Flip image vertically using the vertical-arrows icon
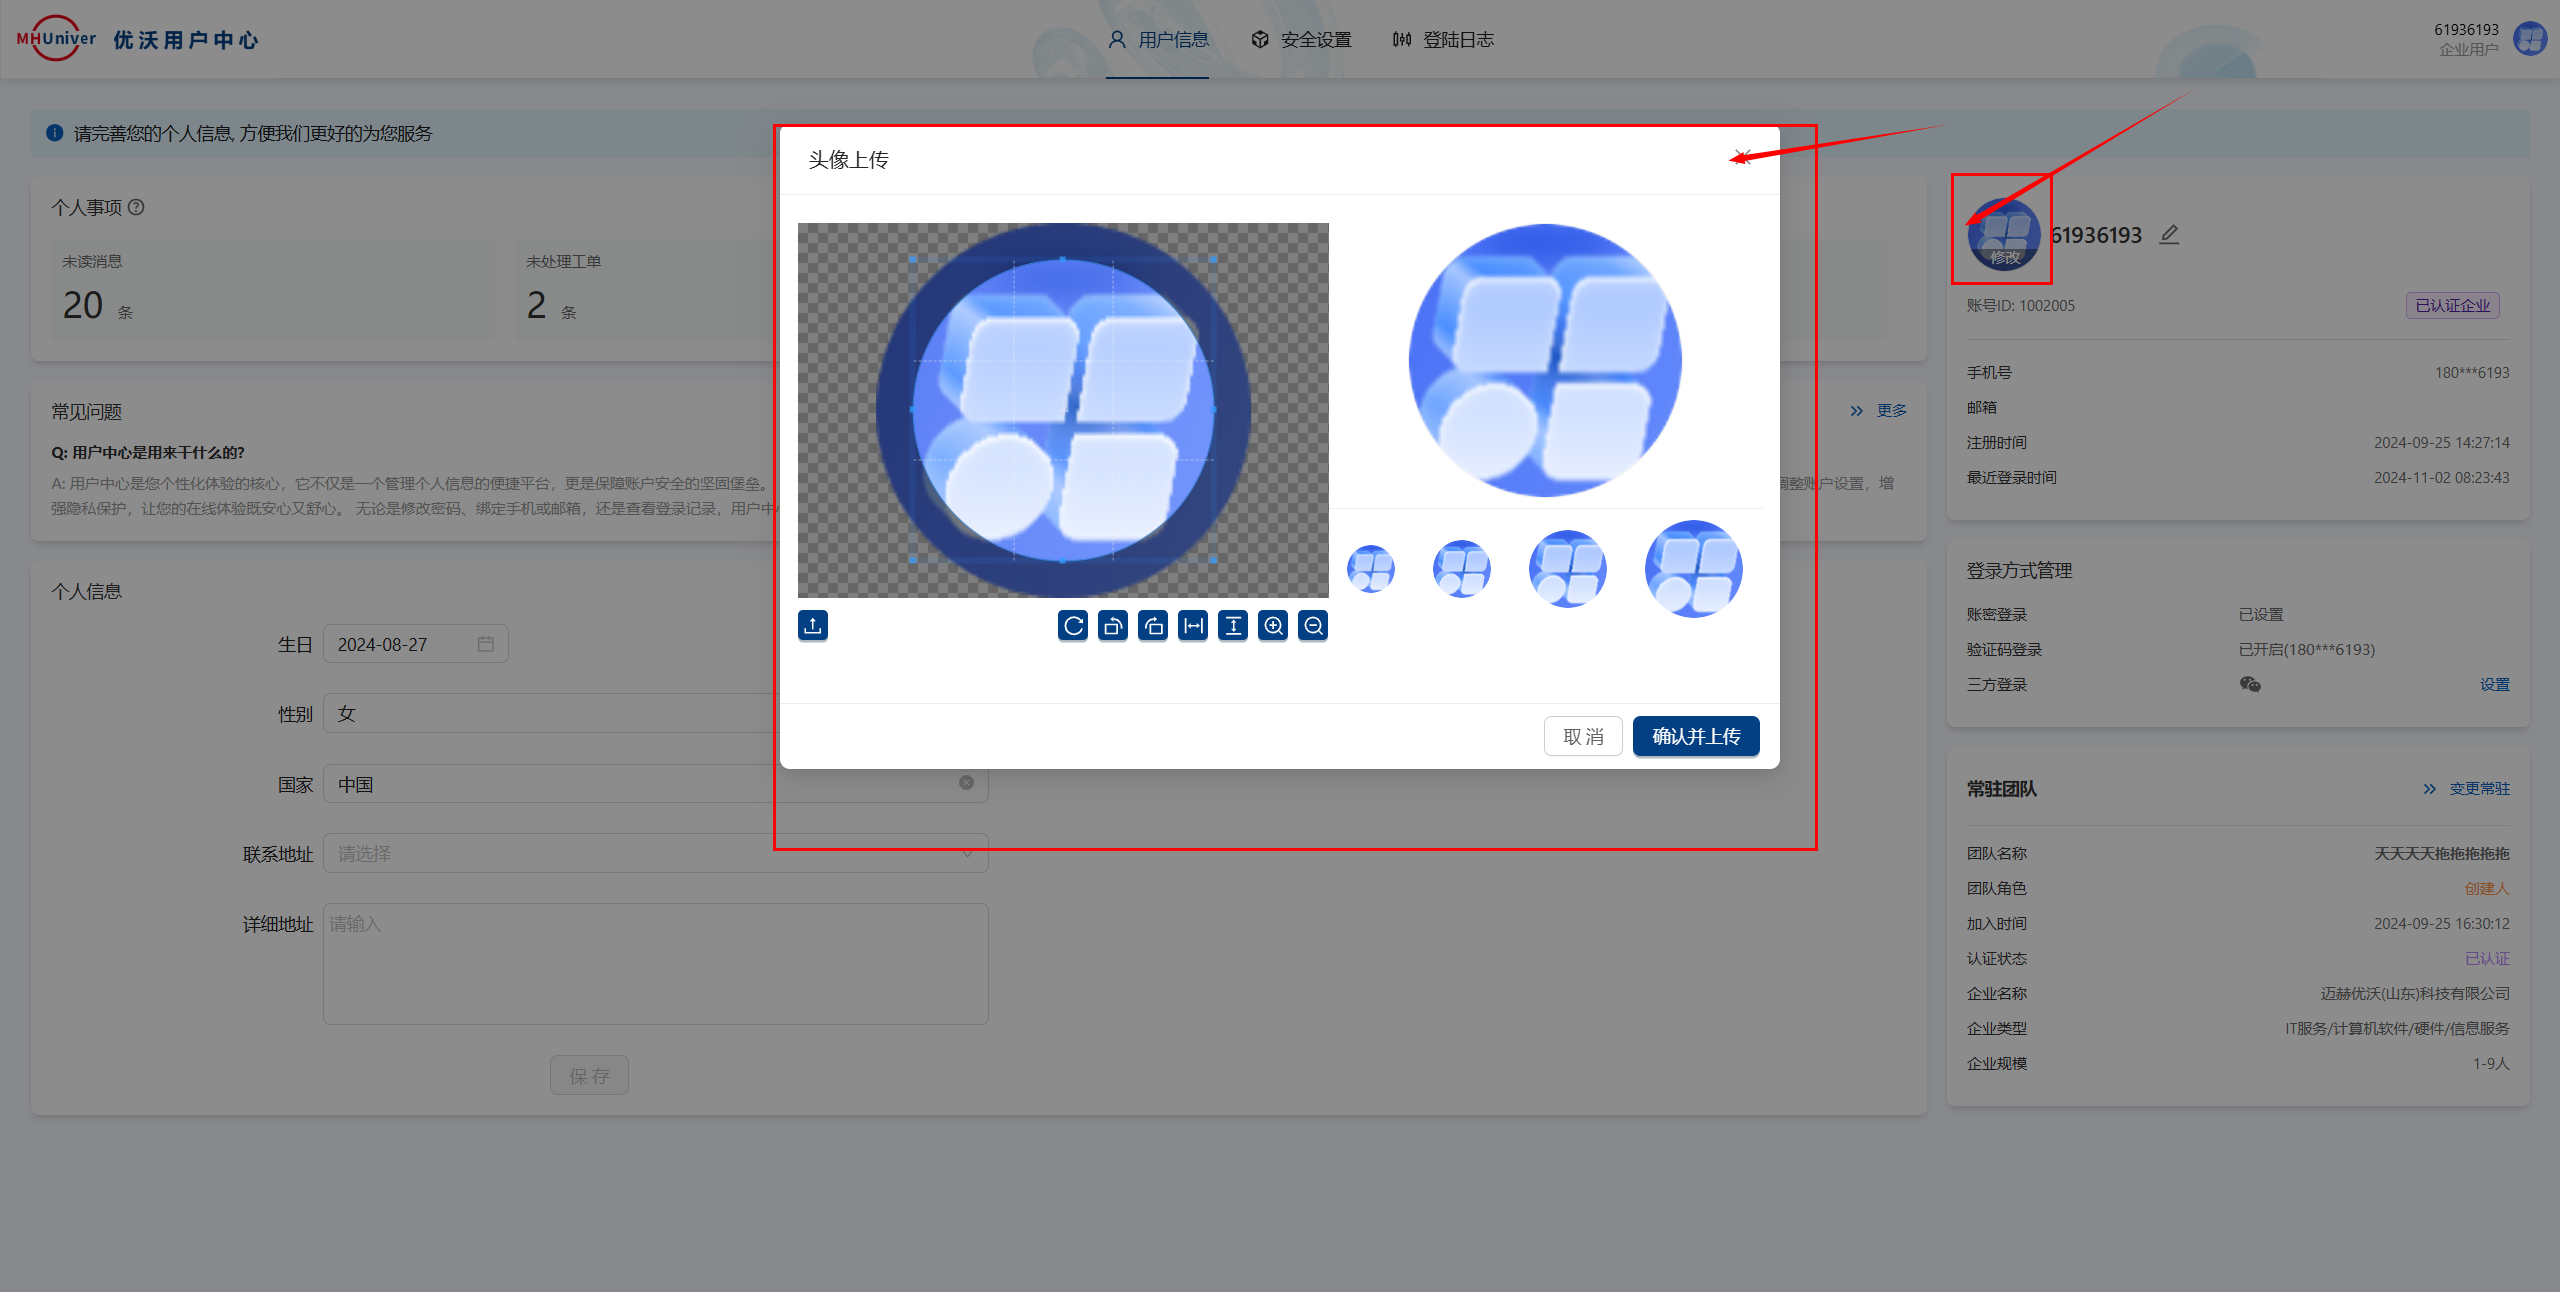The width and height of the screenshot is (2560, 1292). pyautogui.click(x=1233, y=626)
